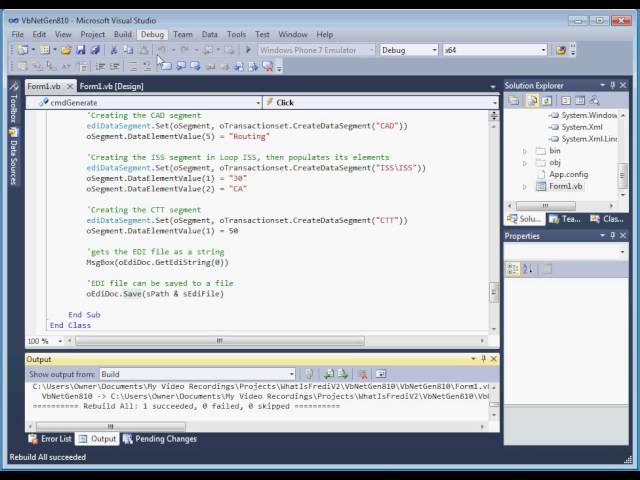
Task: Clear all text in the Output window
Action: [362, 374]
